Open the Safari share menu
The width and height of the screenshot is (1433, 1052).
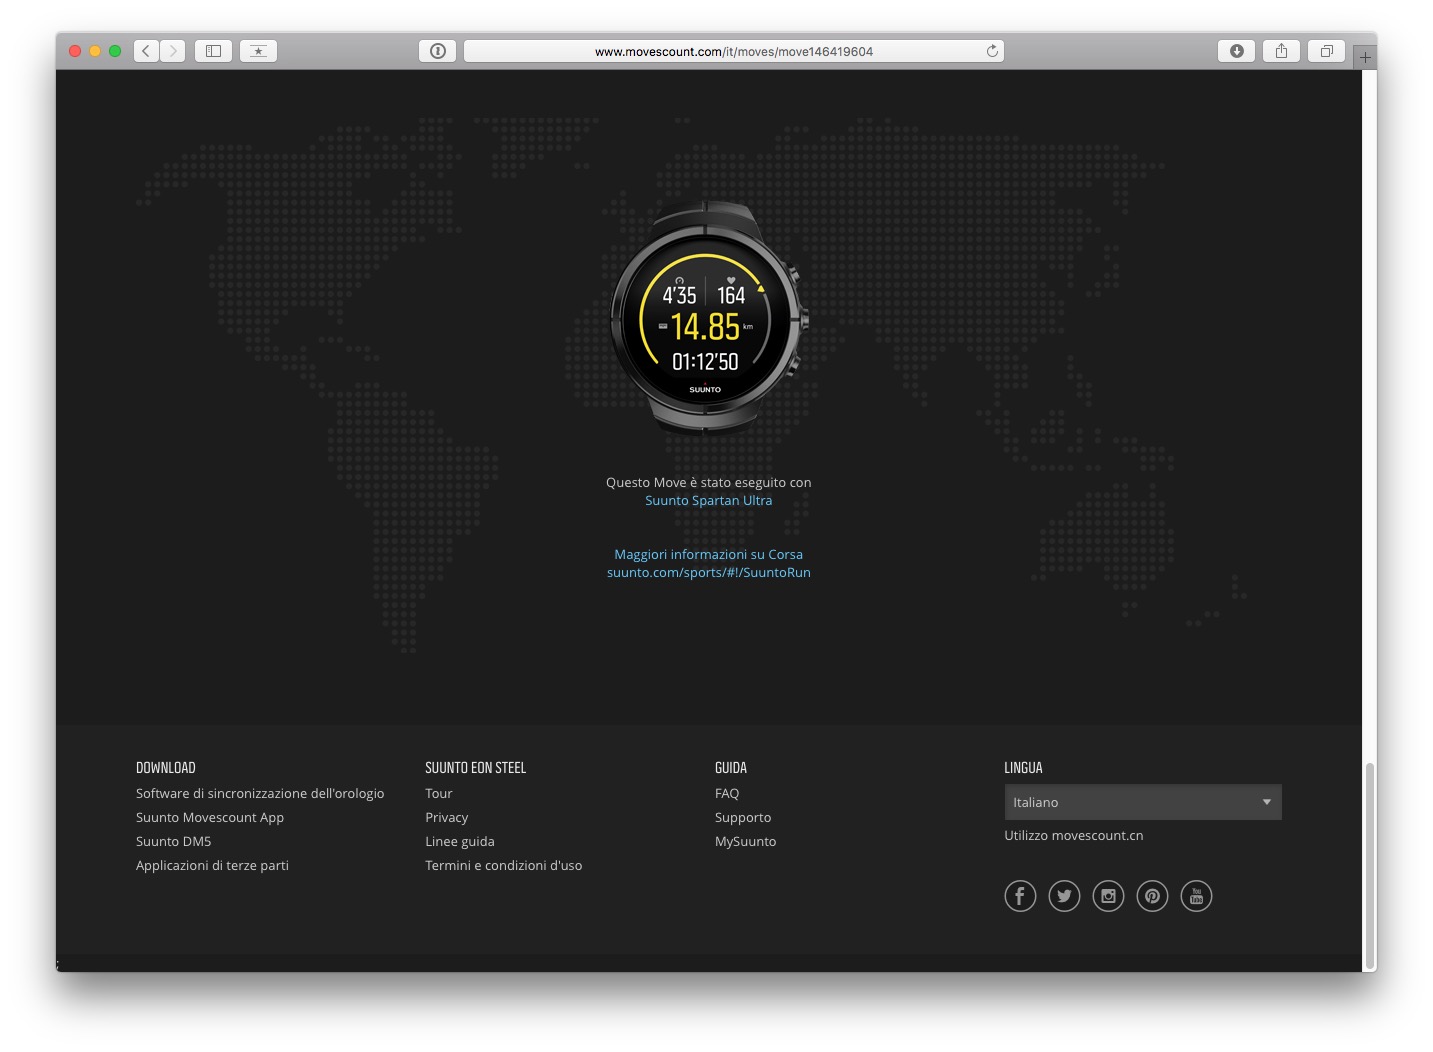[1281, 51]
